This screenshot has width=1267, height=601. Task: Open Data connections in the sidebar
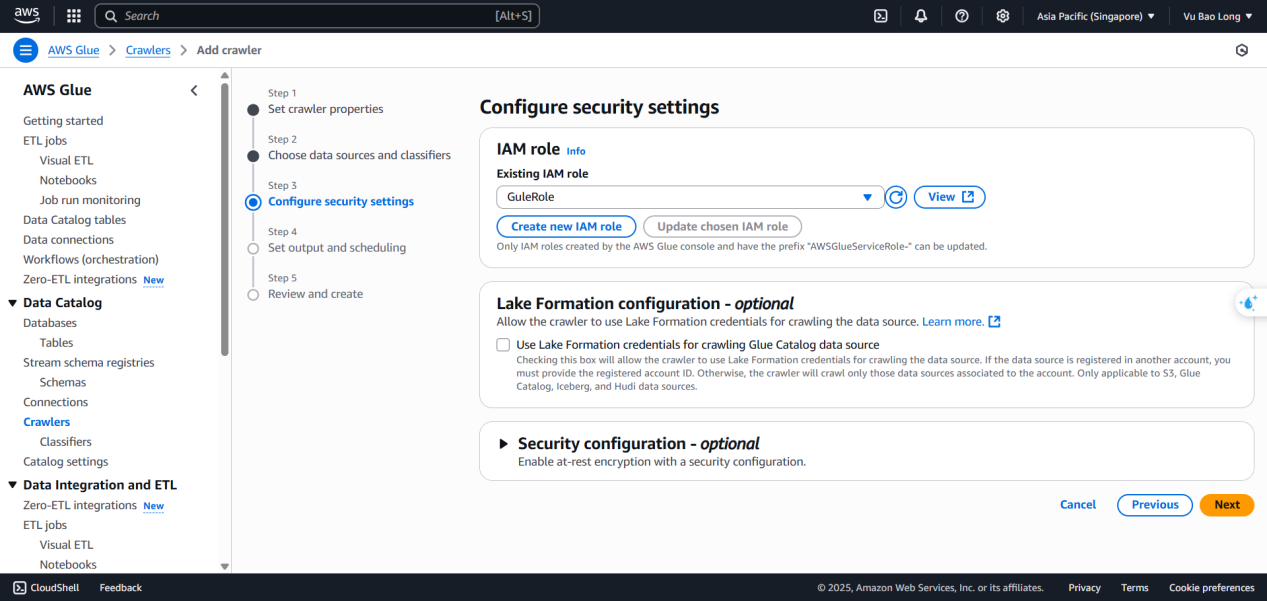pos(69,240)
